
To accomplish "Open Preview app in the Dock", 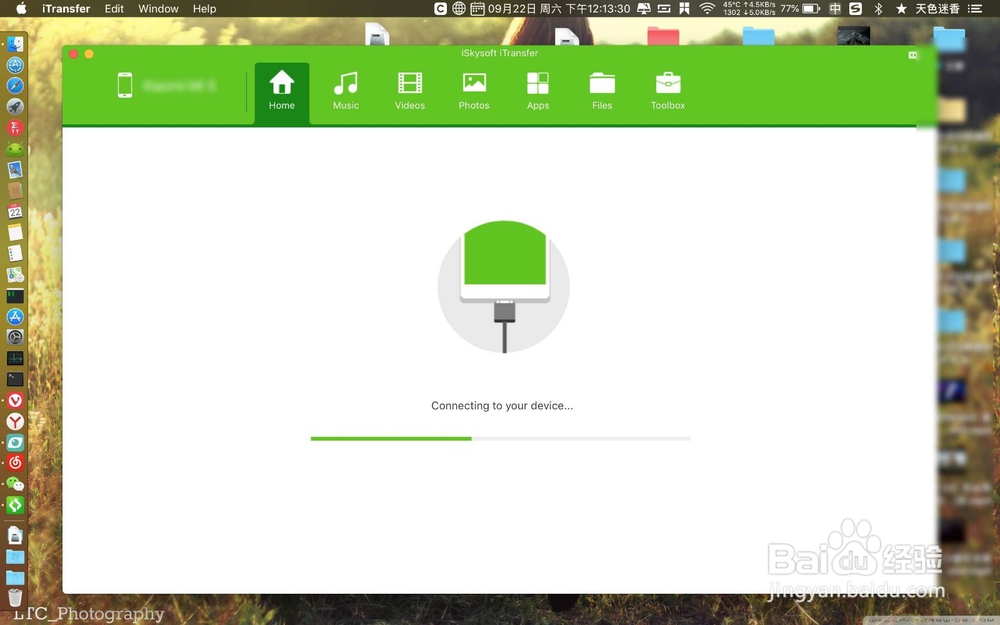I will [15, 170].
